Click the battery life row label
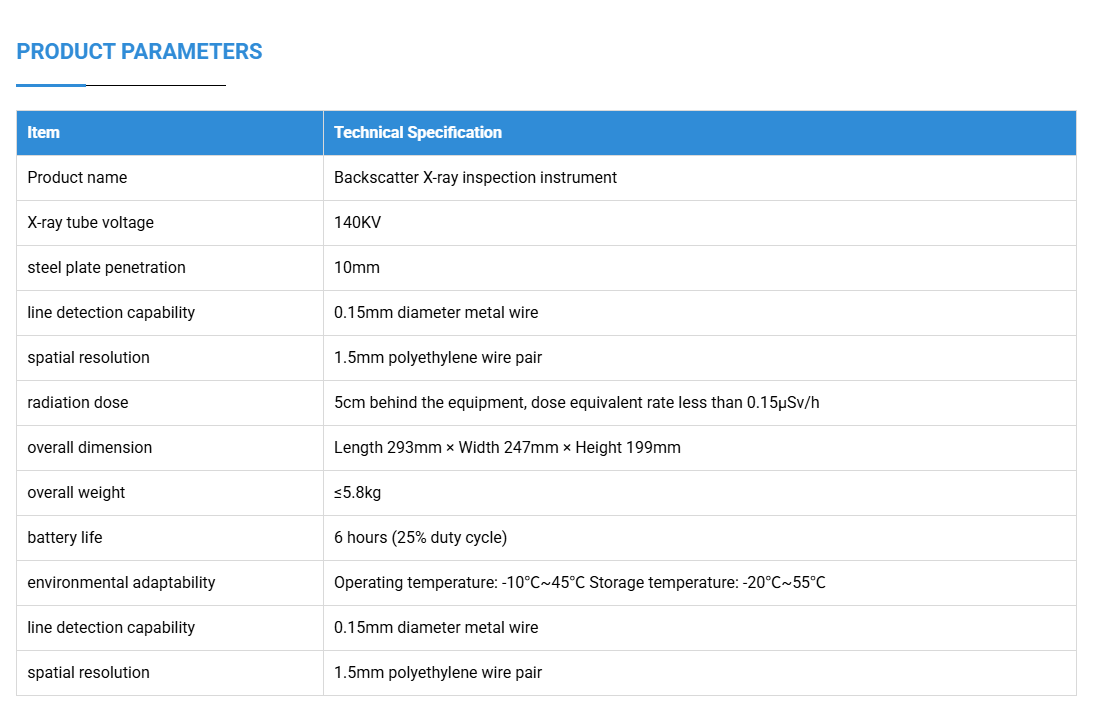This screenshot has height=716, width=1097. click(64, 538)
